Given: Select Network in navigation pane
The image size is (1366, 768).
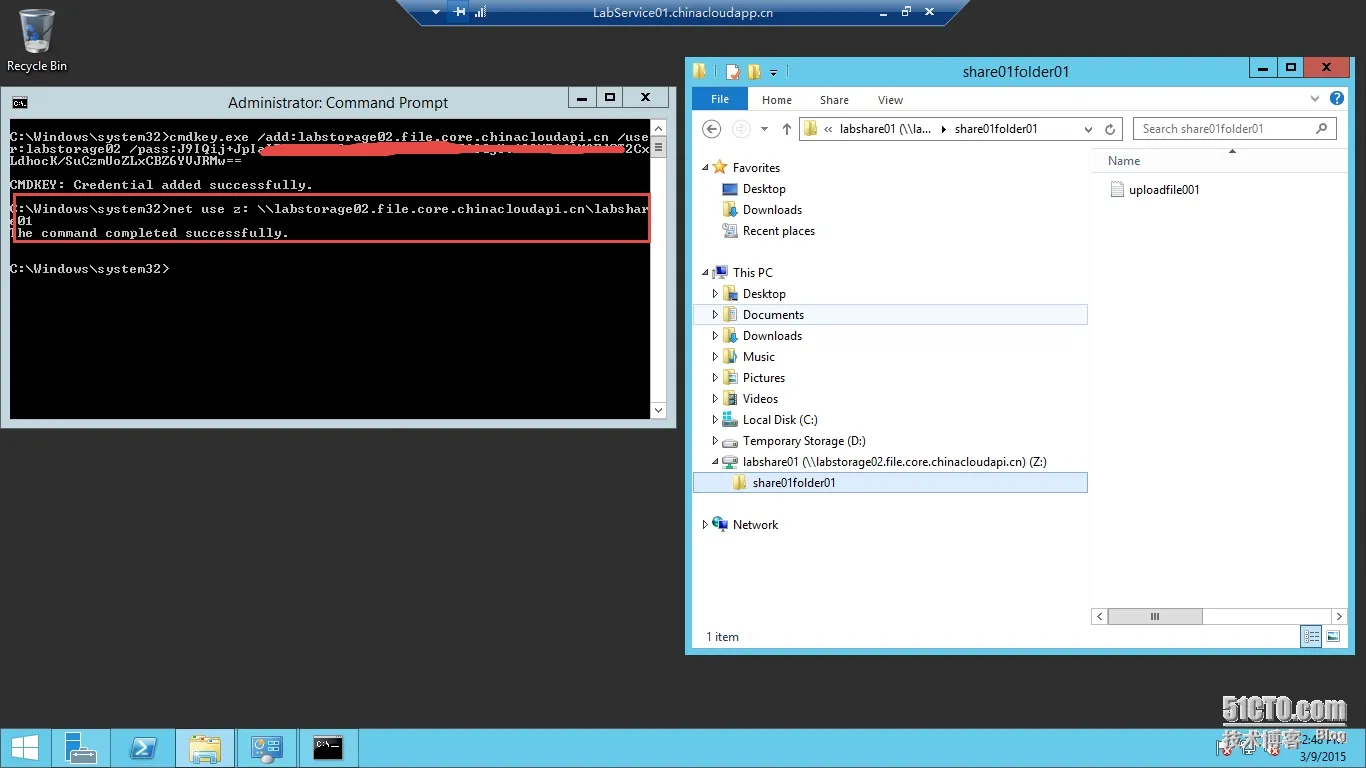Looking at the screenshot, I should click(x=755, y=525).
